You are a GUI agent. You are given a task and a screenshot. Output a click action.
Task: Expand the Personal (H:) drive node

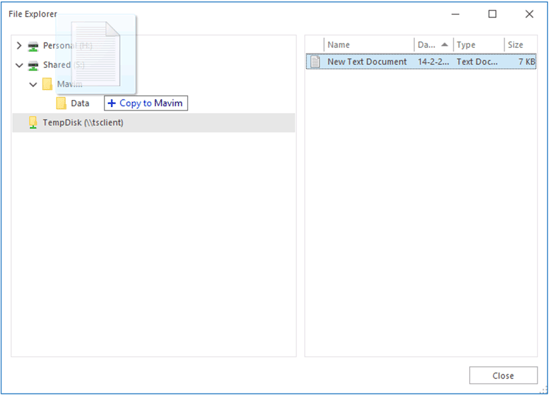click(19, 46)
